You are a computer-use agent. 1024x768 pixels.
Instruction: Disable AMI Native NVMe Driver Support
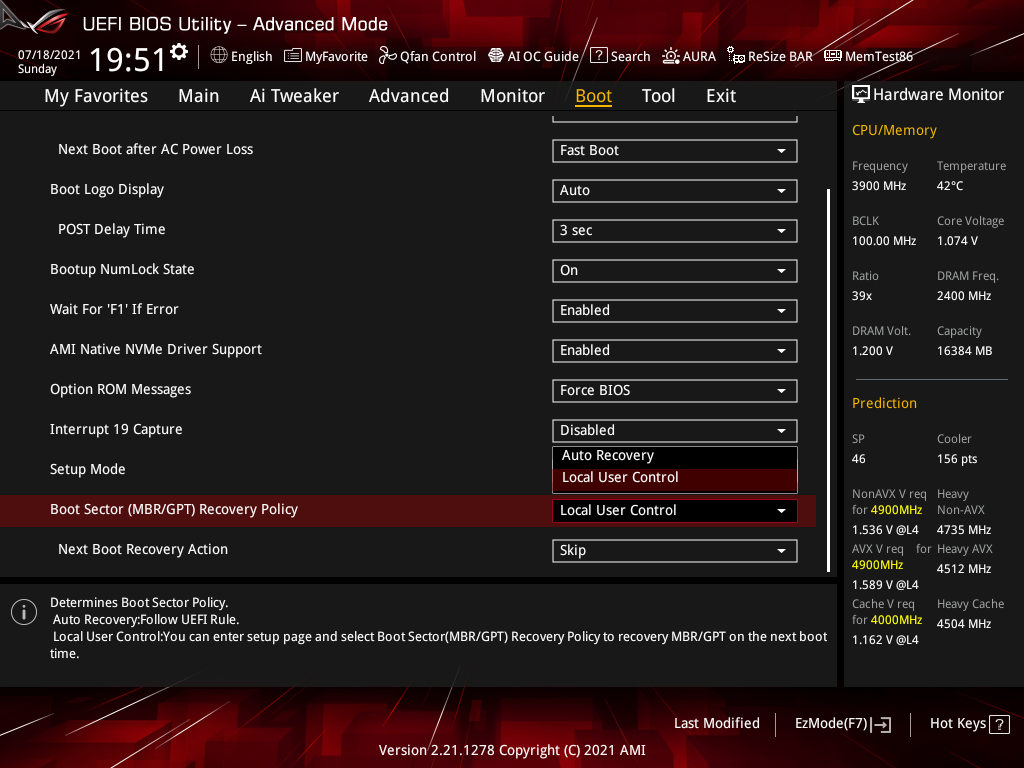pyautogui.click(x=674, y=350)
